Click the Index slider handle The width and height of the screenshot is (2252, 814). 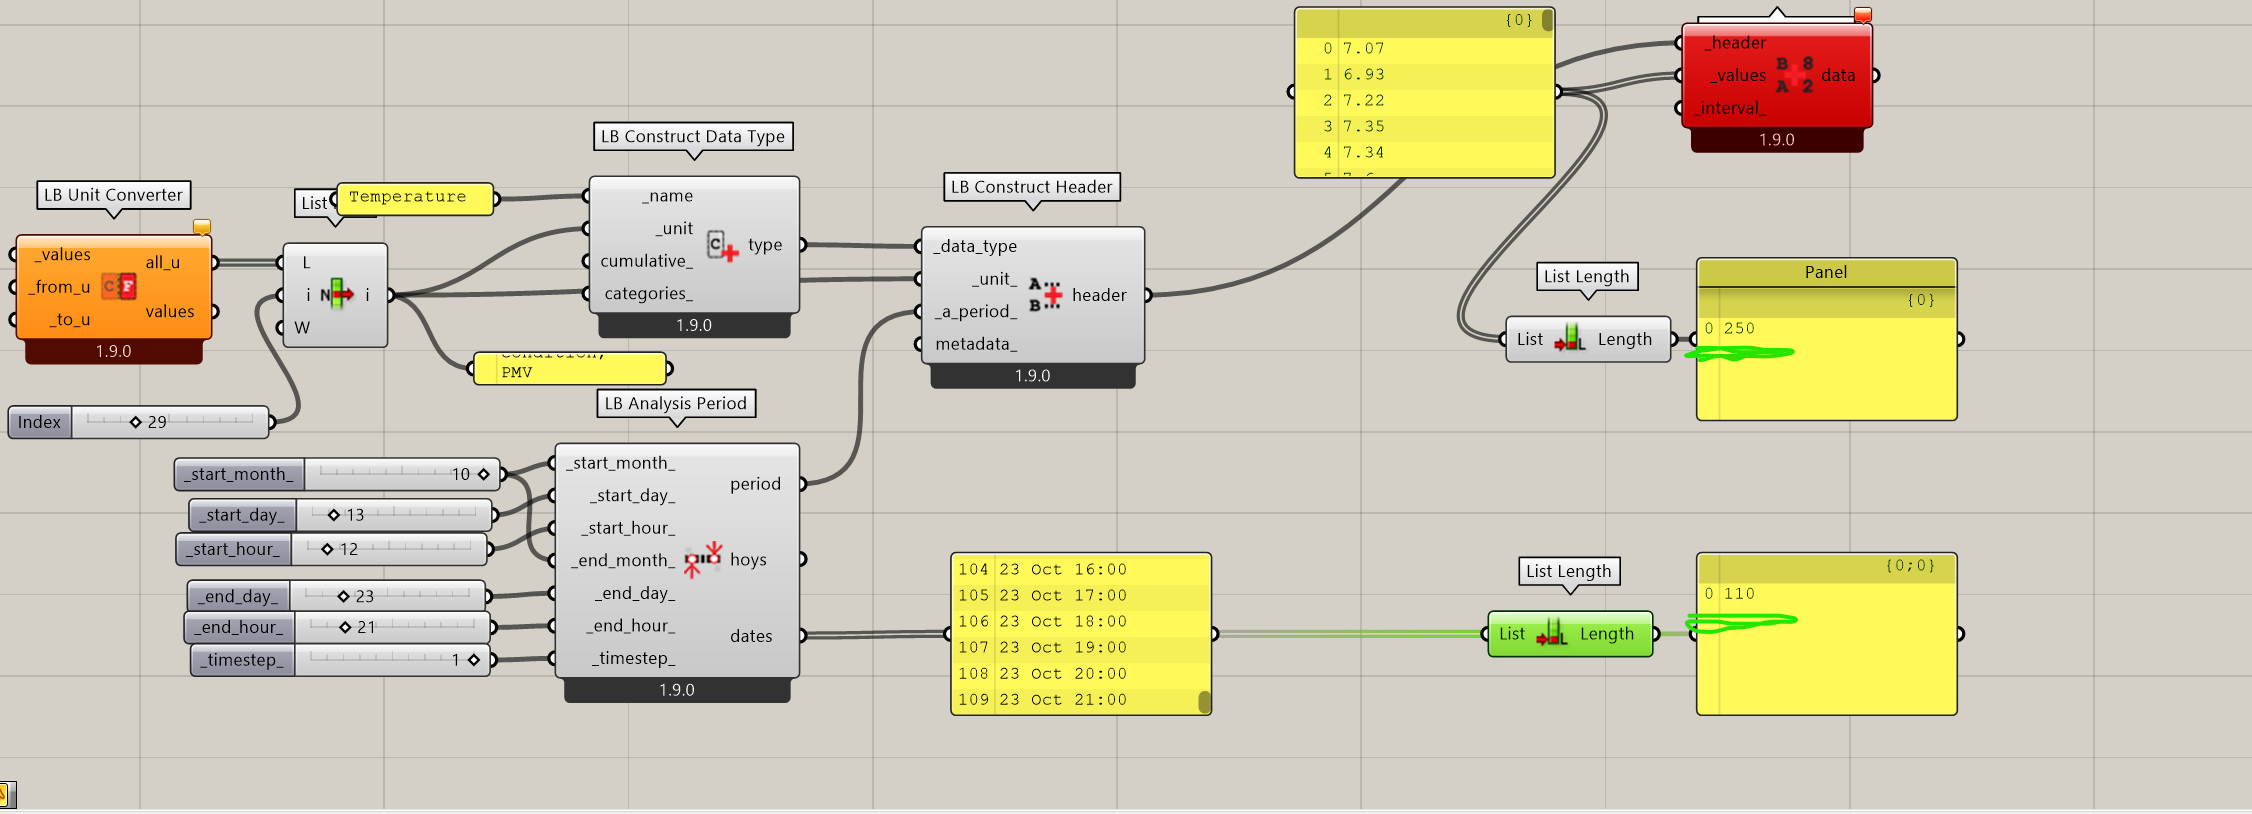pyautogui.click(x=136, y=422)
